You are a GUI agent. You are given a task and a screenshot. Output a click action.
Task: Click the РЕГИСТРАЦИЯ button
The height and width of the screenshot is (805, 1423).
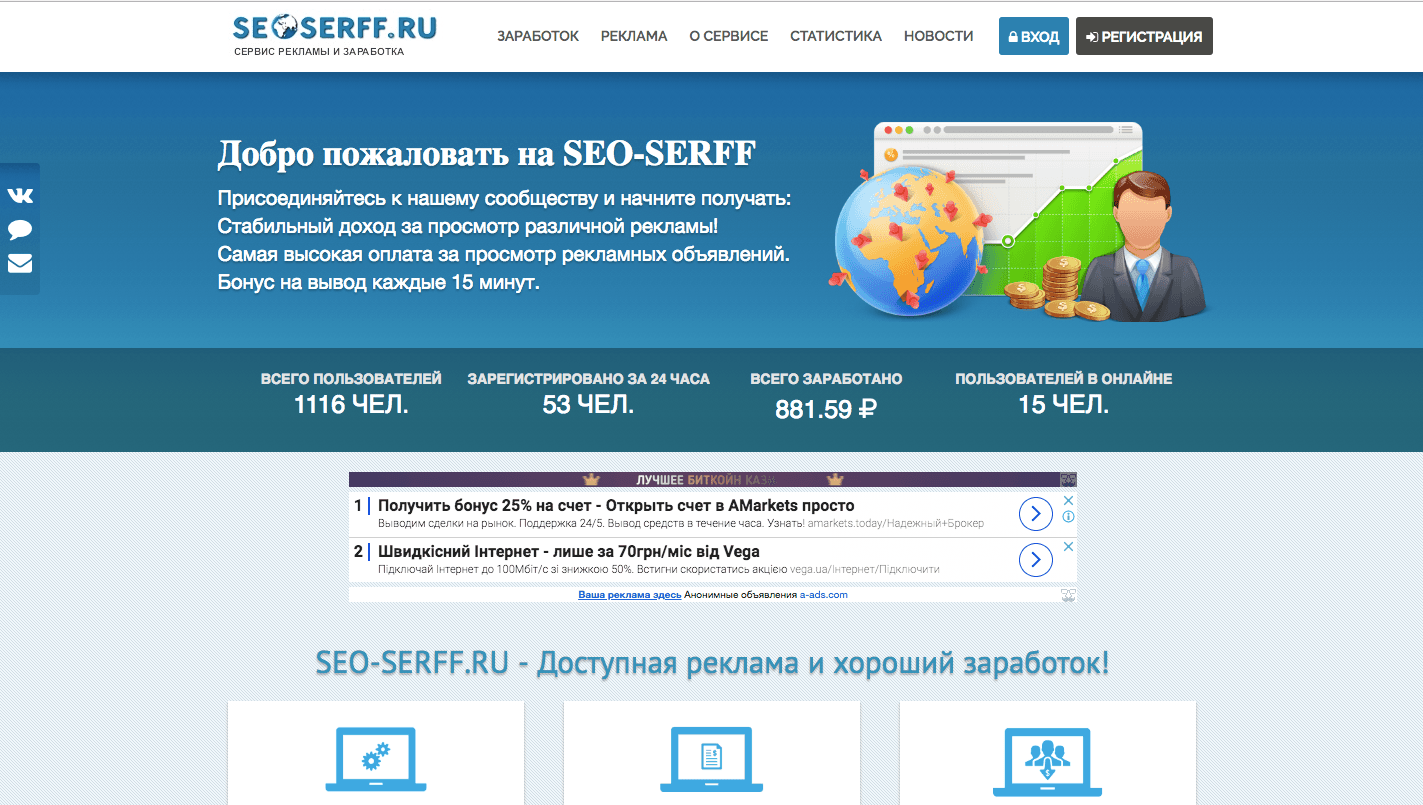click(x=1144, y=35)
